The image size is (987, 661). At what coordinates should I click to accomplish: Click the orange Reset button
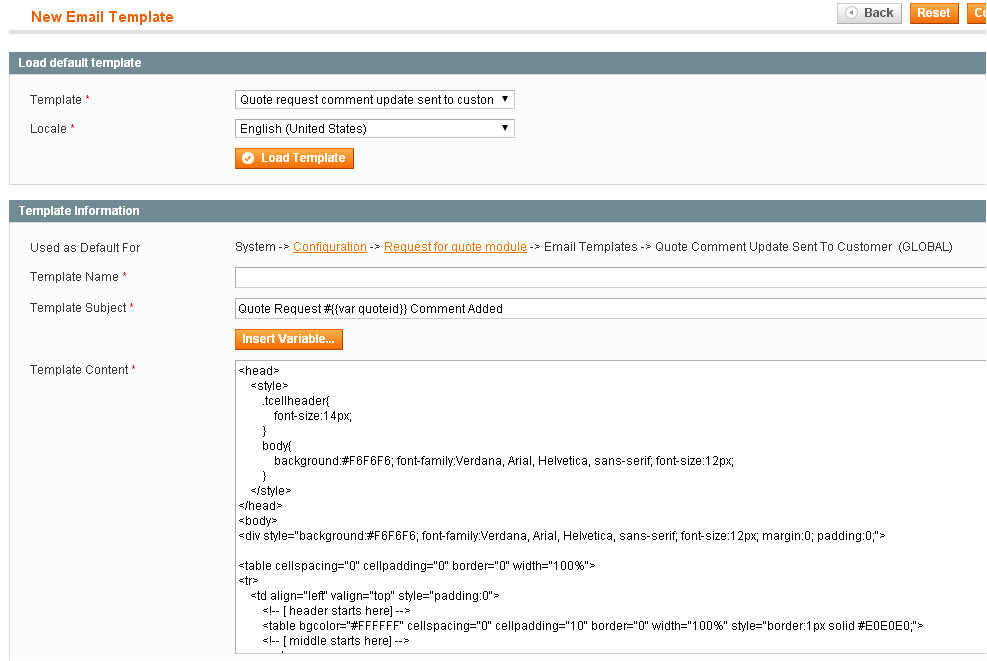click(x=933, y=13)
